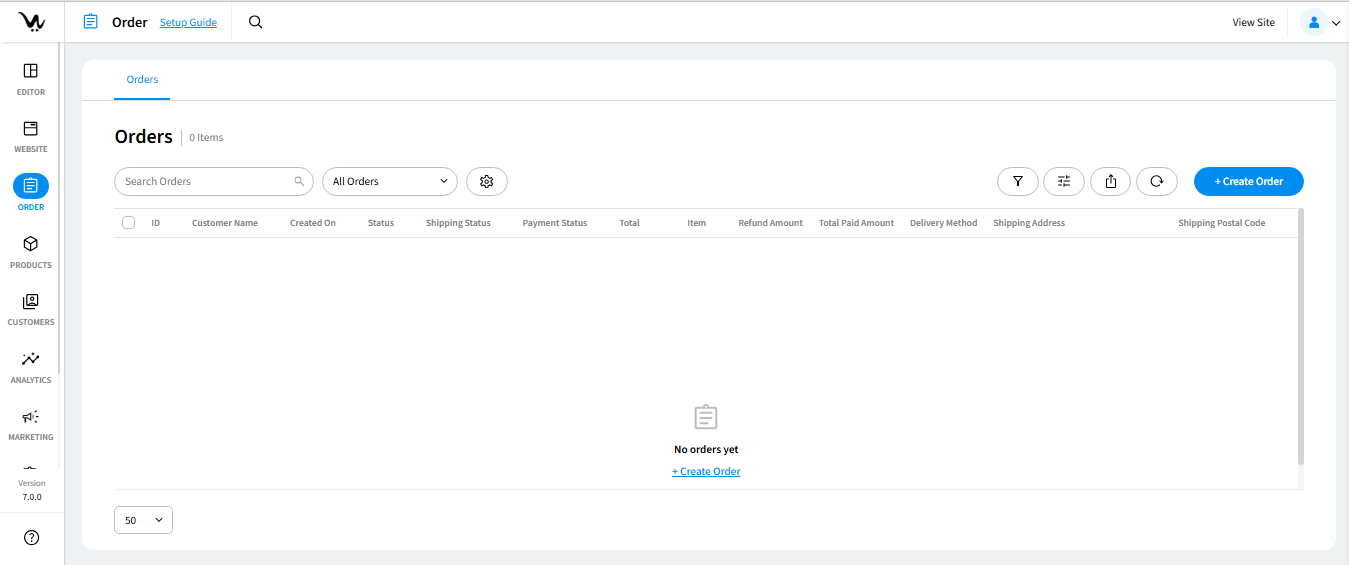Screen dimensions: 1349x565
Task: Click the help question mark icon
Action: 31,538
